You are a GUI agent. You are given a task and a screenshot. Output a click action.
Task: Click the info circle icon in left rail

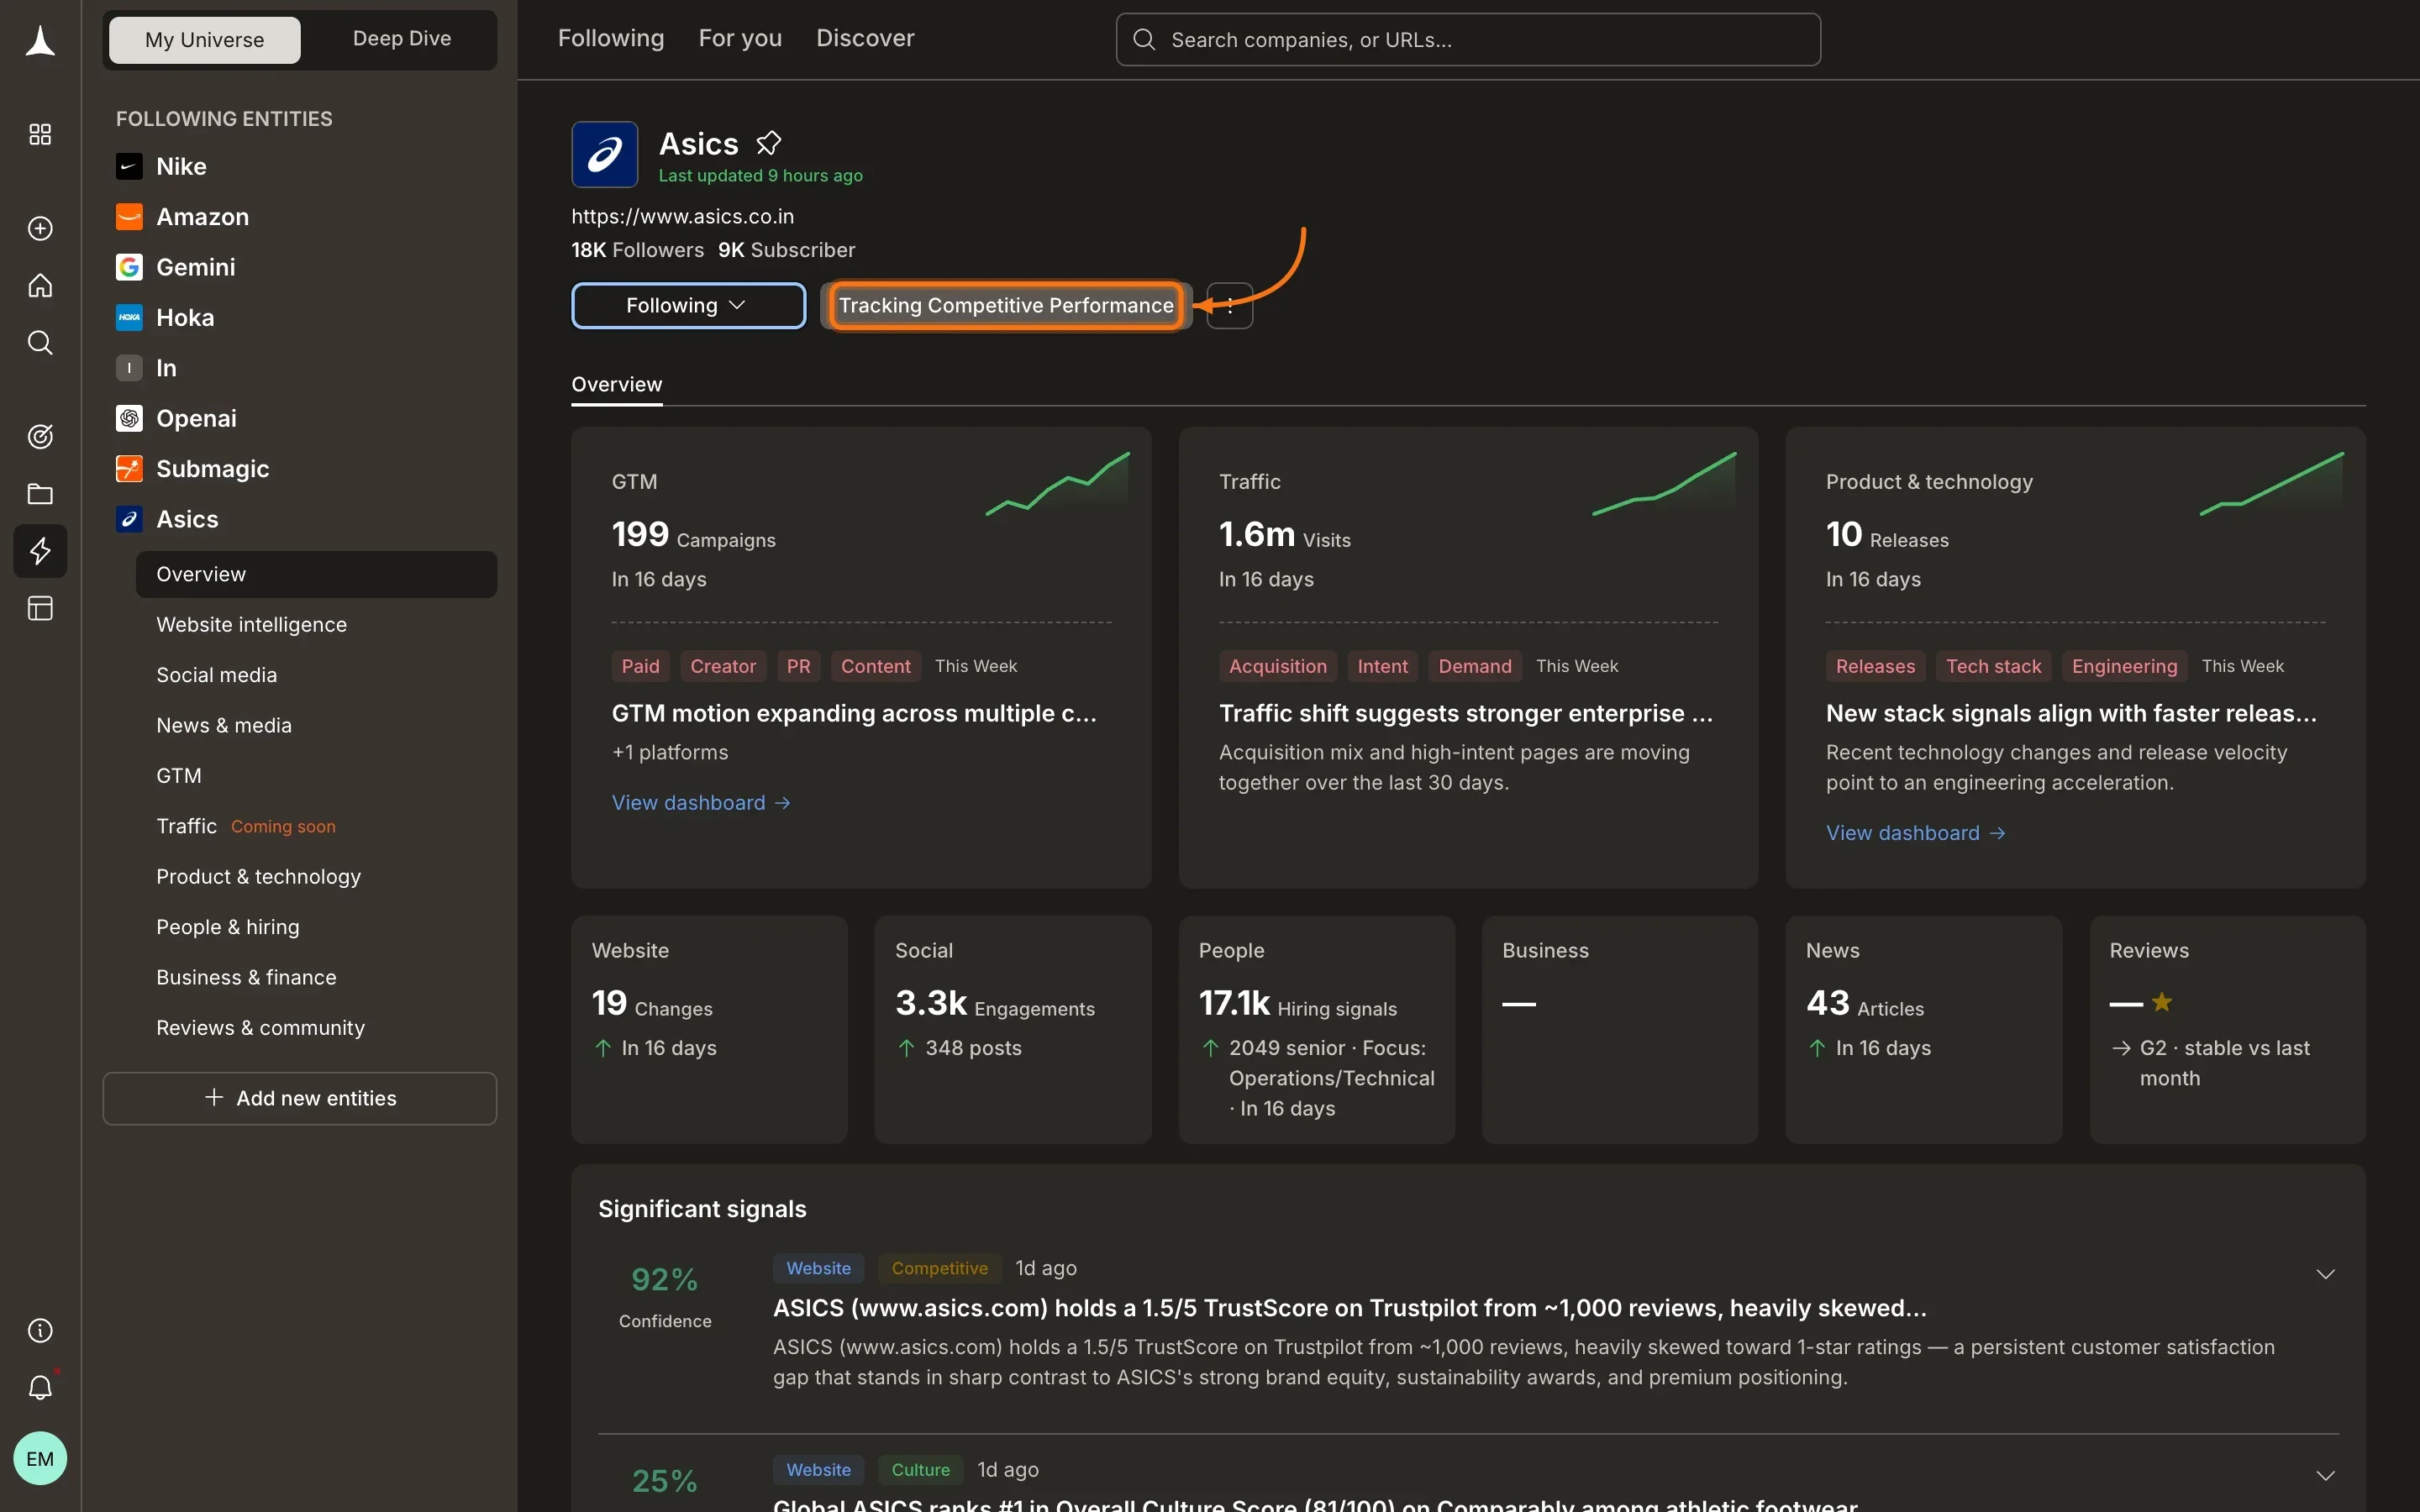pos(40,1331)
